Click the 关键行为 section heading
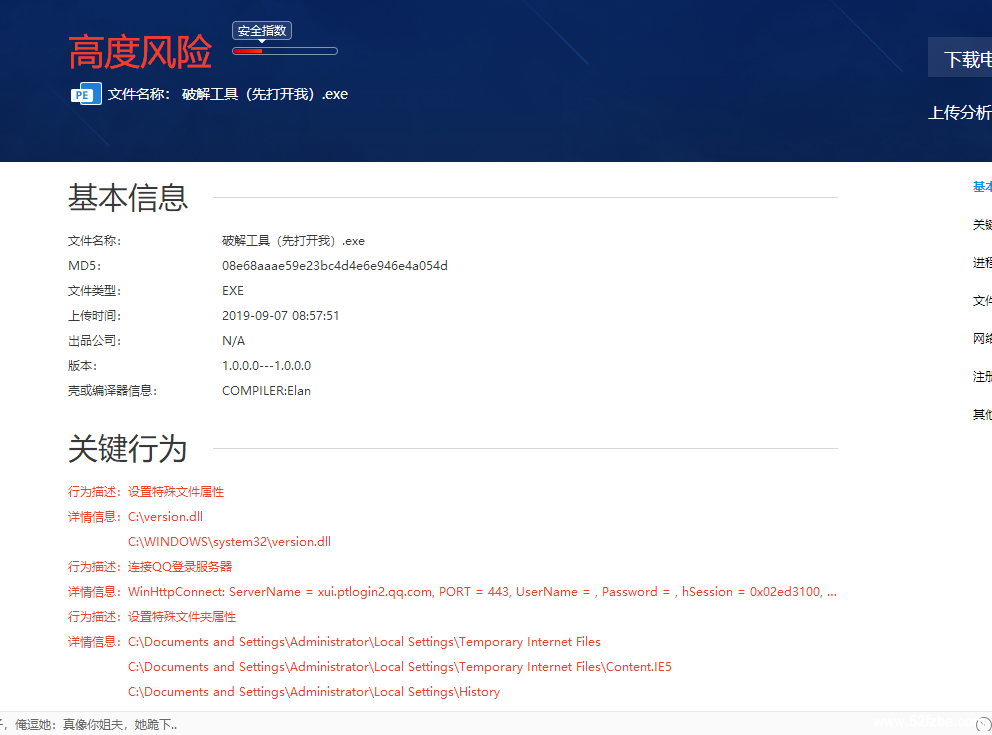Screen dimensions: 992x735 click(x=128, y=448)
